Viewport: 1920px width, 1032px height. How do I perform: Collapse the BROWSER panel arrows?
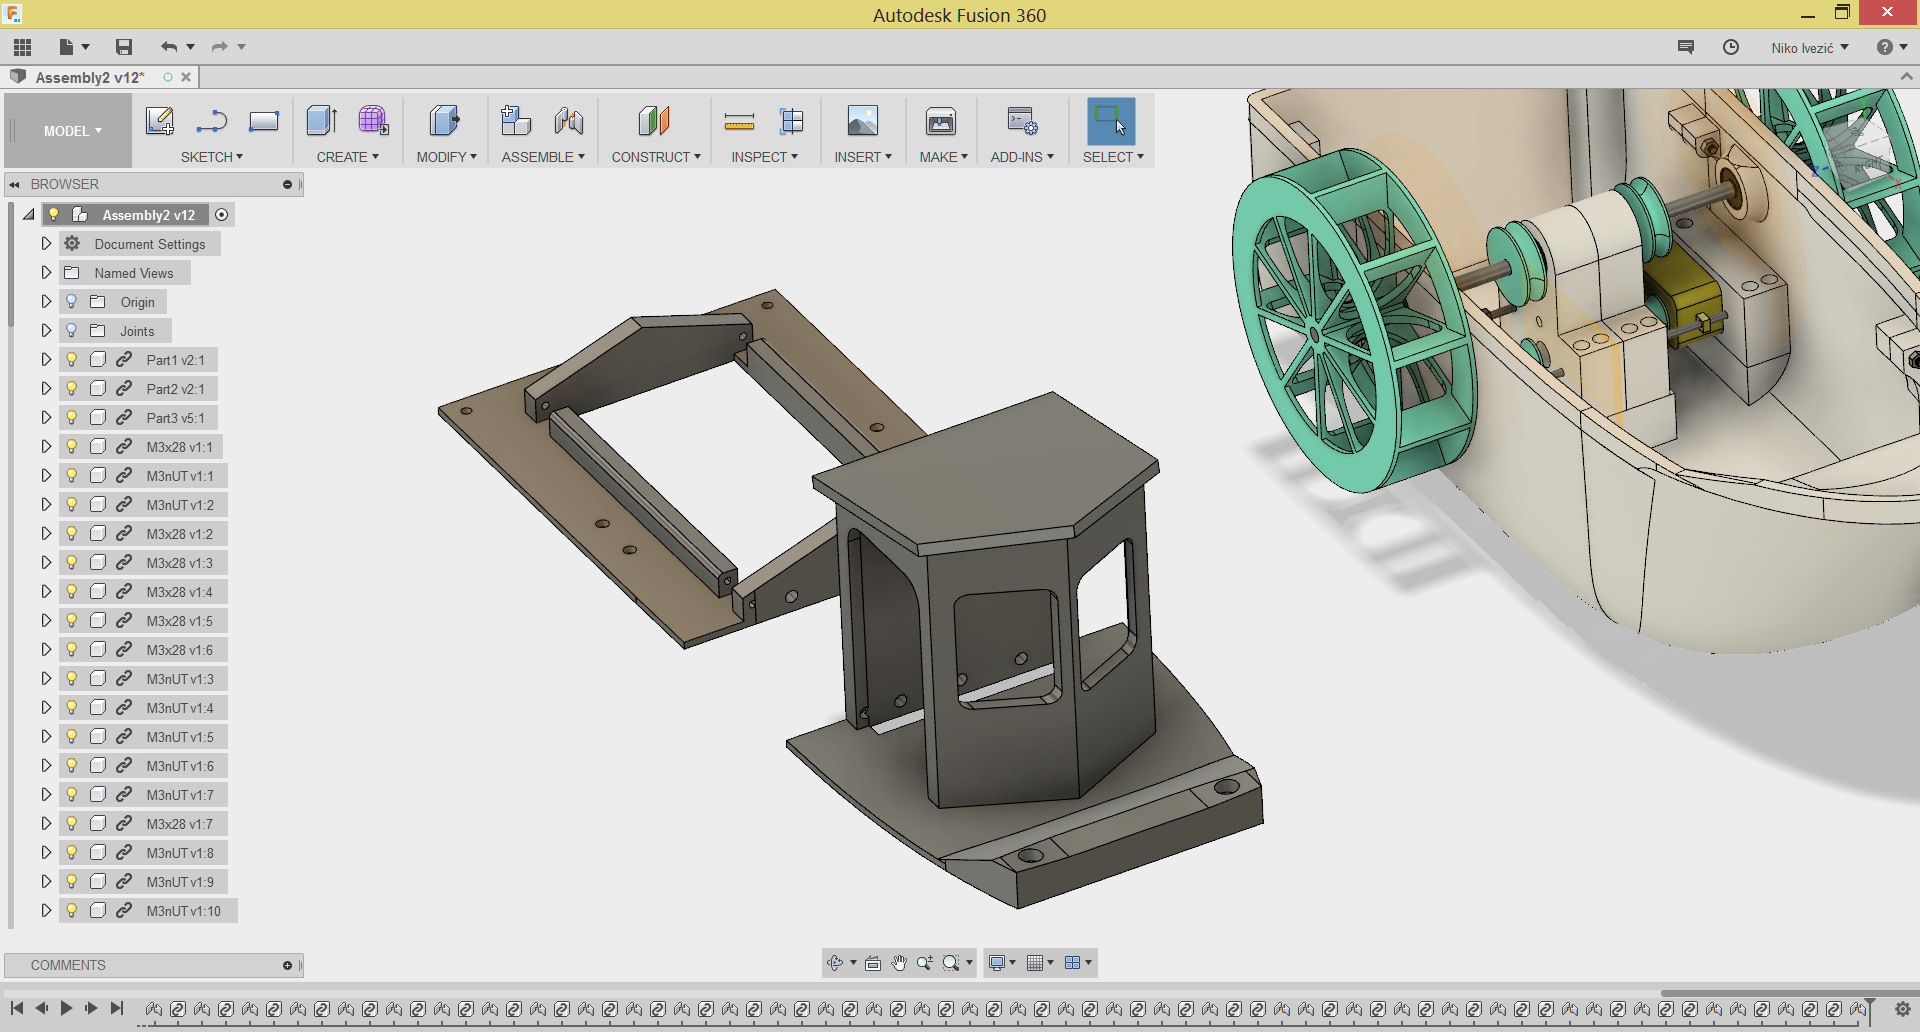pyautogui.click(x=14, y=184)
